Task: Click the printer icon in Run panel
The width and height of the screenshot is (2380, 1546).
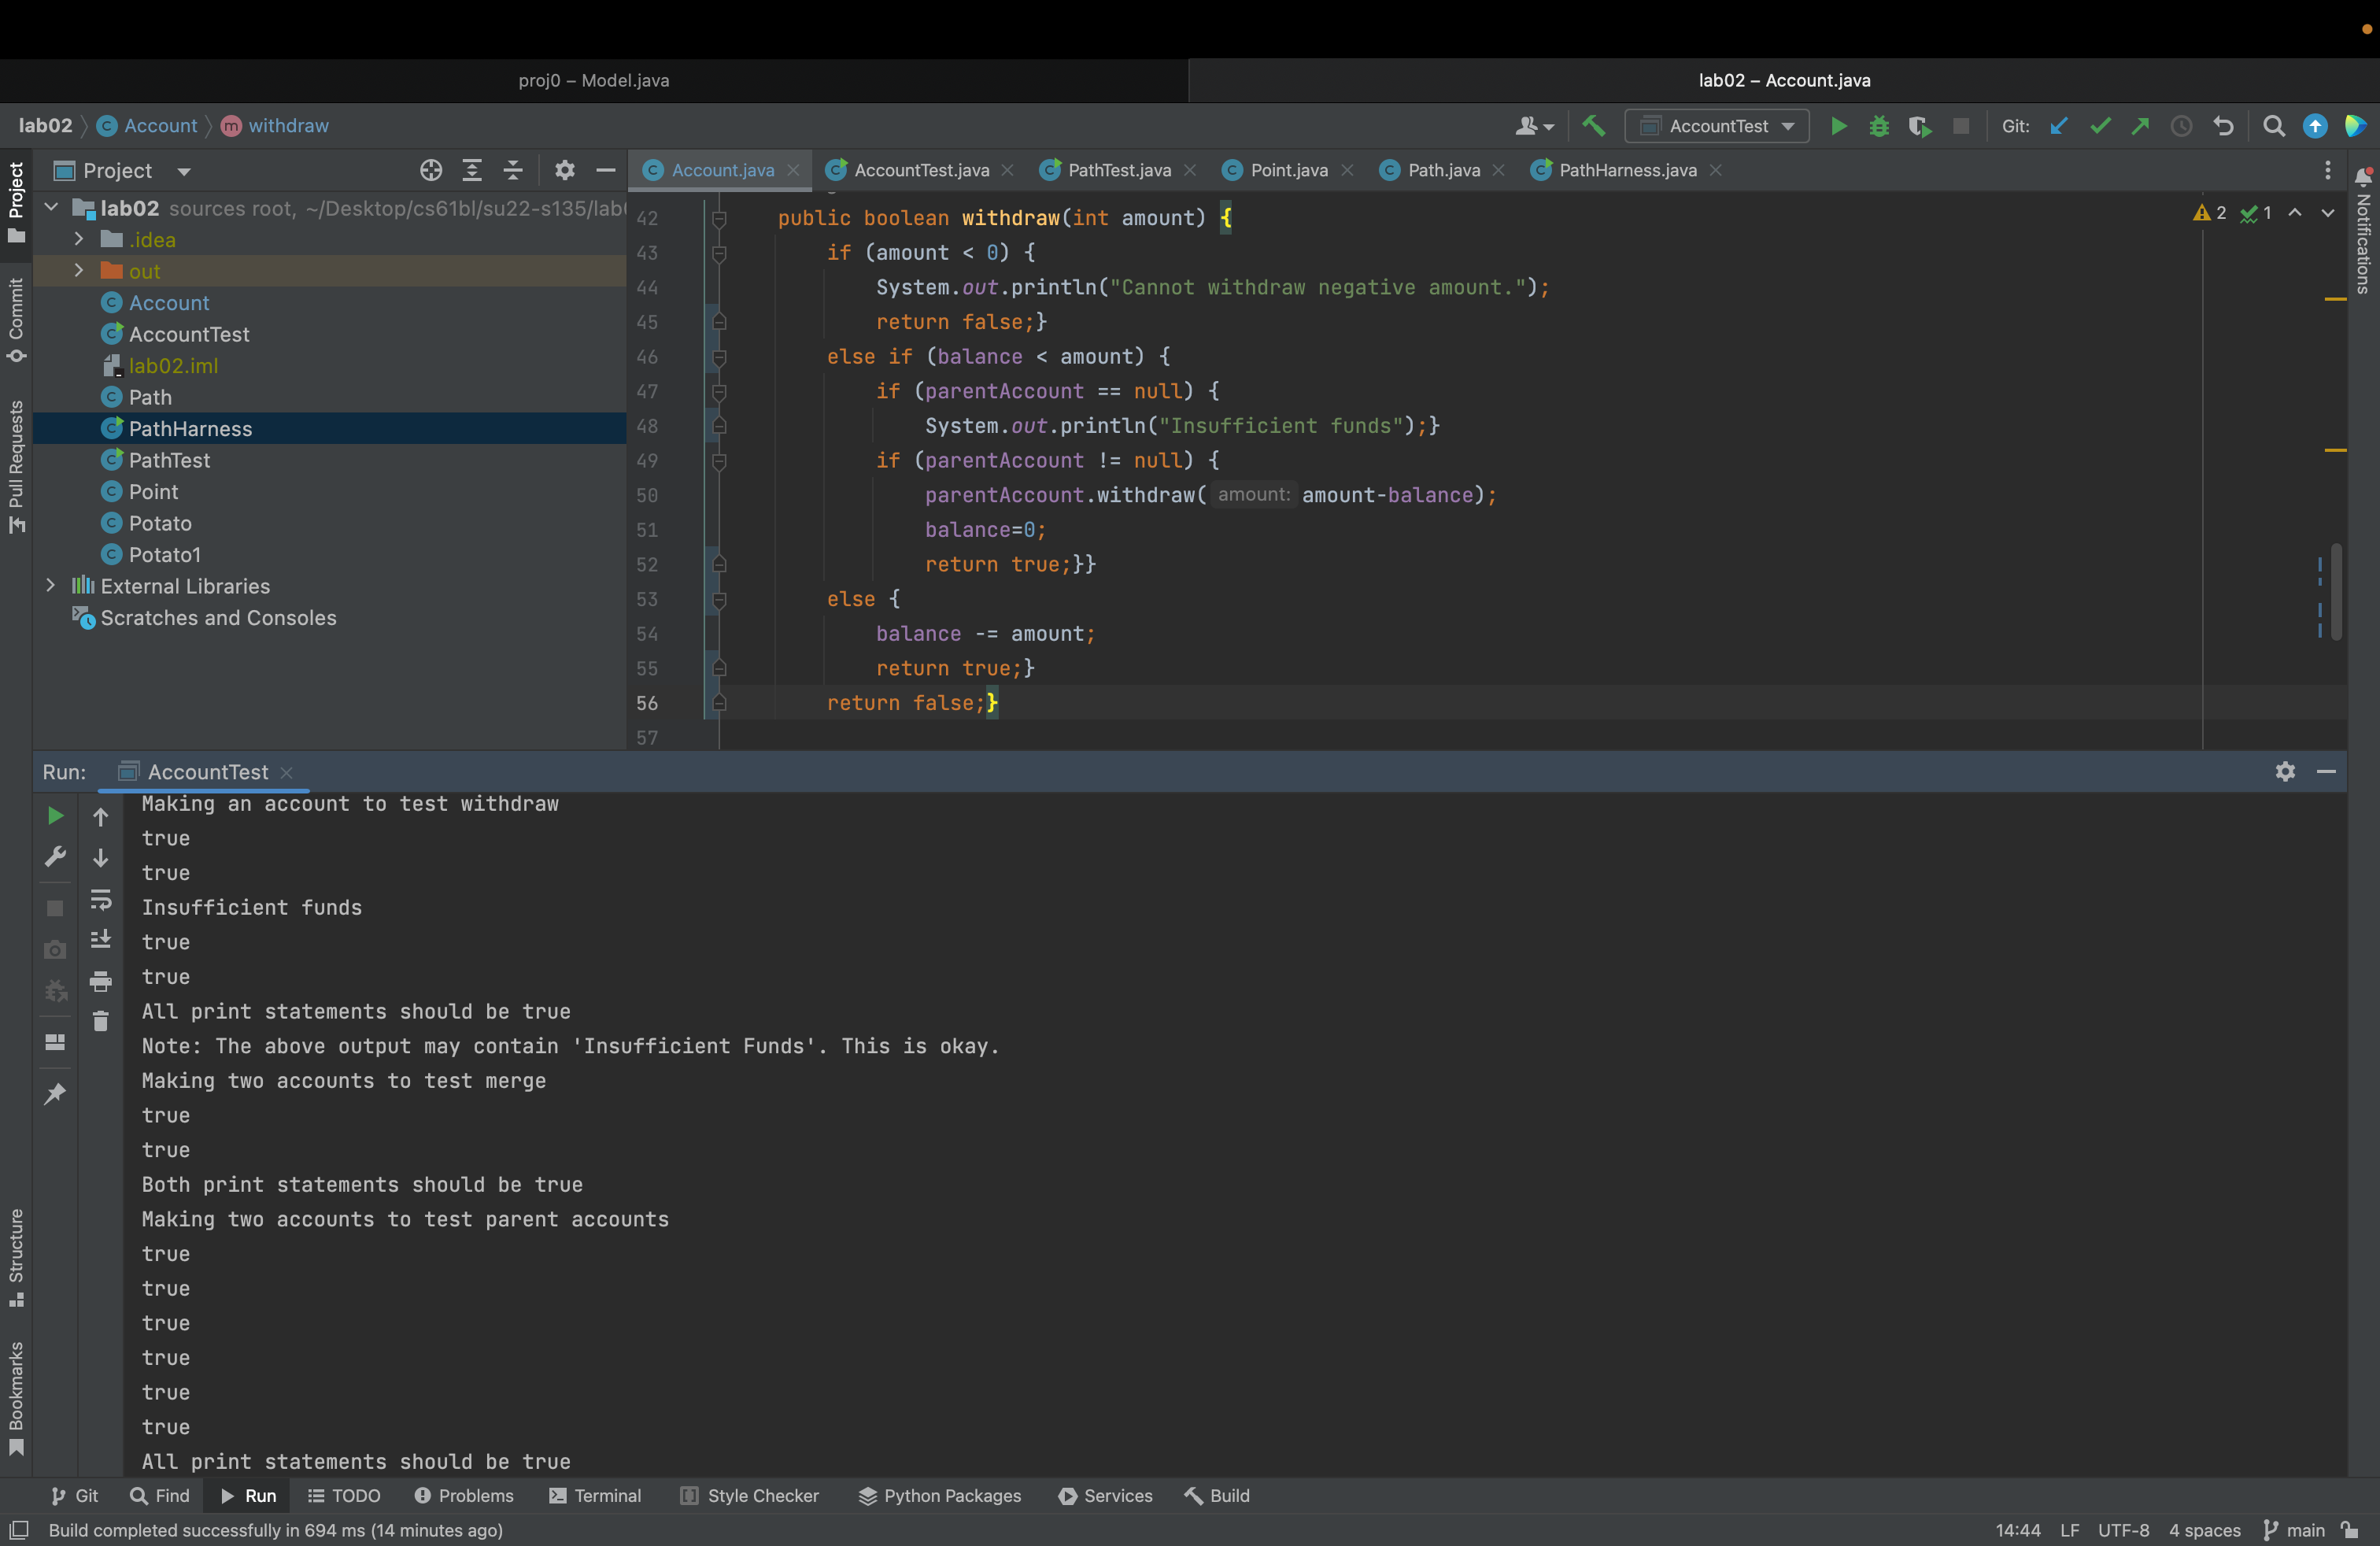Action: [x=100, y=981]
